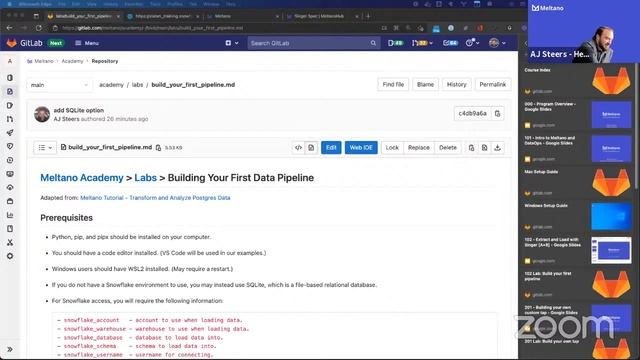640x360 pixels.
Task: Click the Permalink button
Action: click(x=493, y=84)
